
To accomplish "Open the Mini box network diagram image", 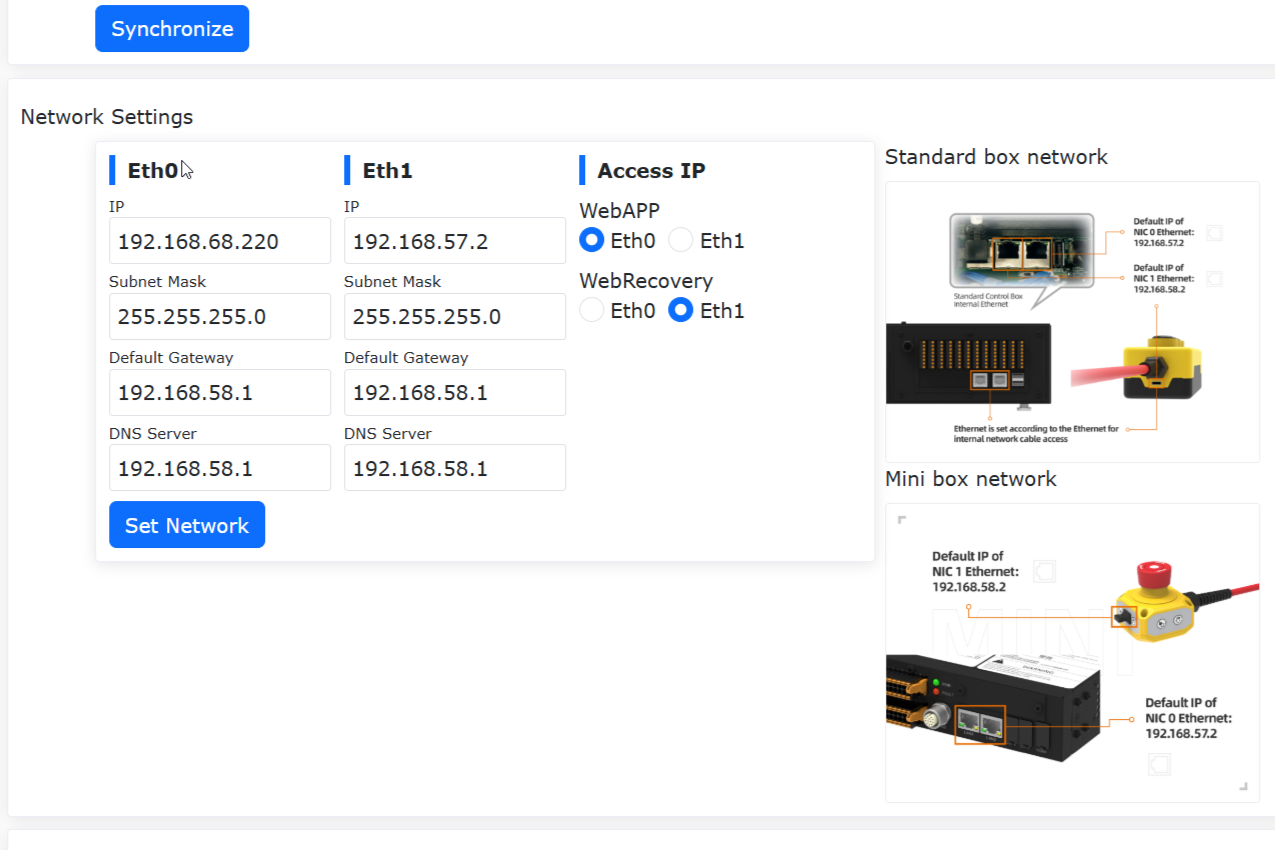I will pyautogui.click(x=1072, y=652).
